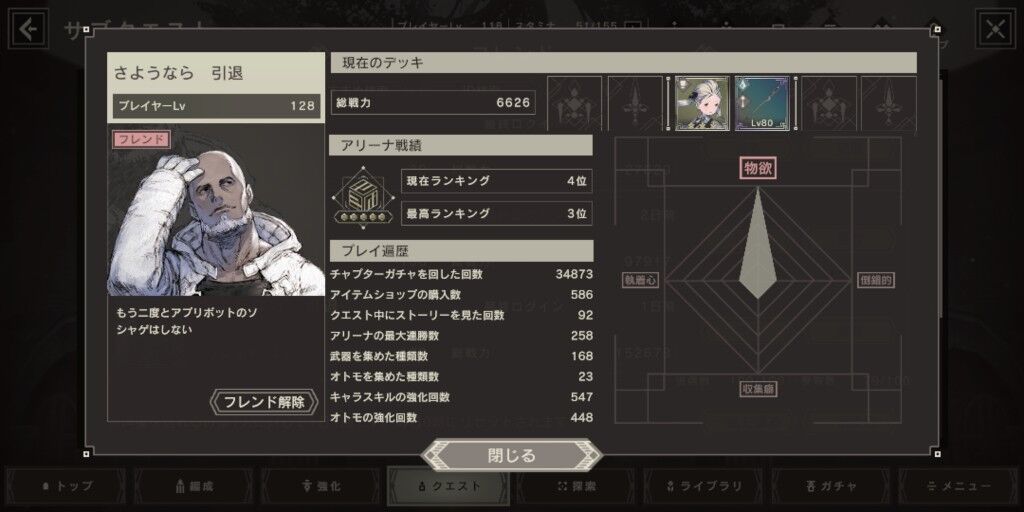
Task: Click the back arrow icon
Action: 28,29
